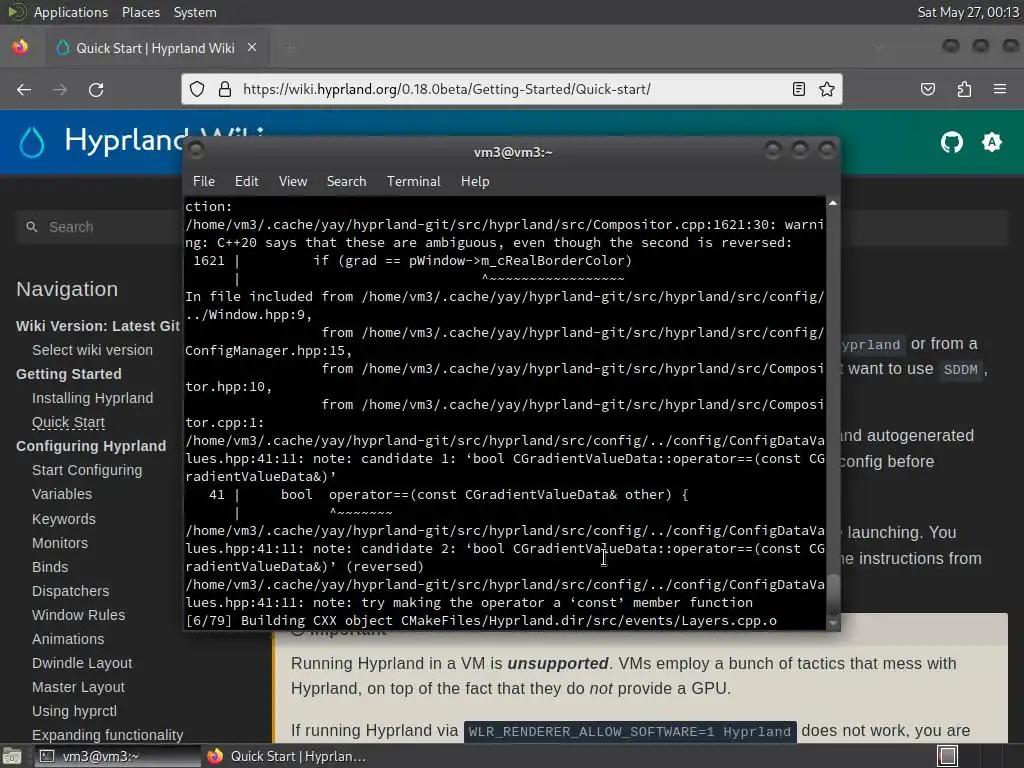Screen dimensions: 1024x768
Task: Open a new Firefox tab
Action: (x=291, y=47)
